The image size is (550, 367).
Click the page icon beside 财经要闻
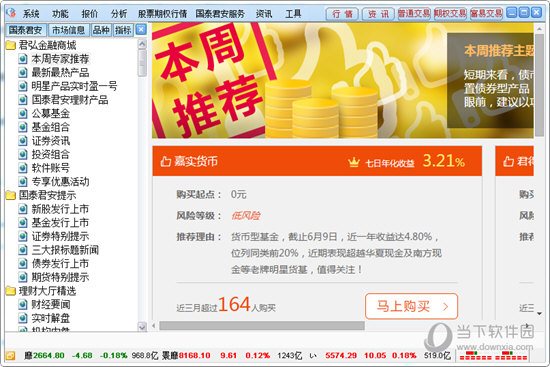pos(23,305)
